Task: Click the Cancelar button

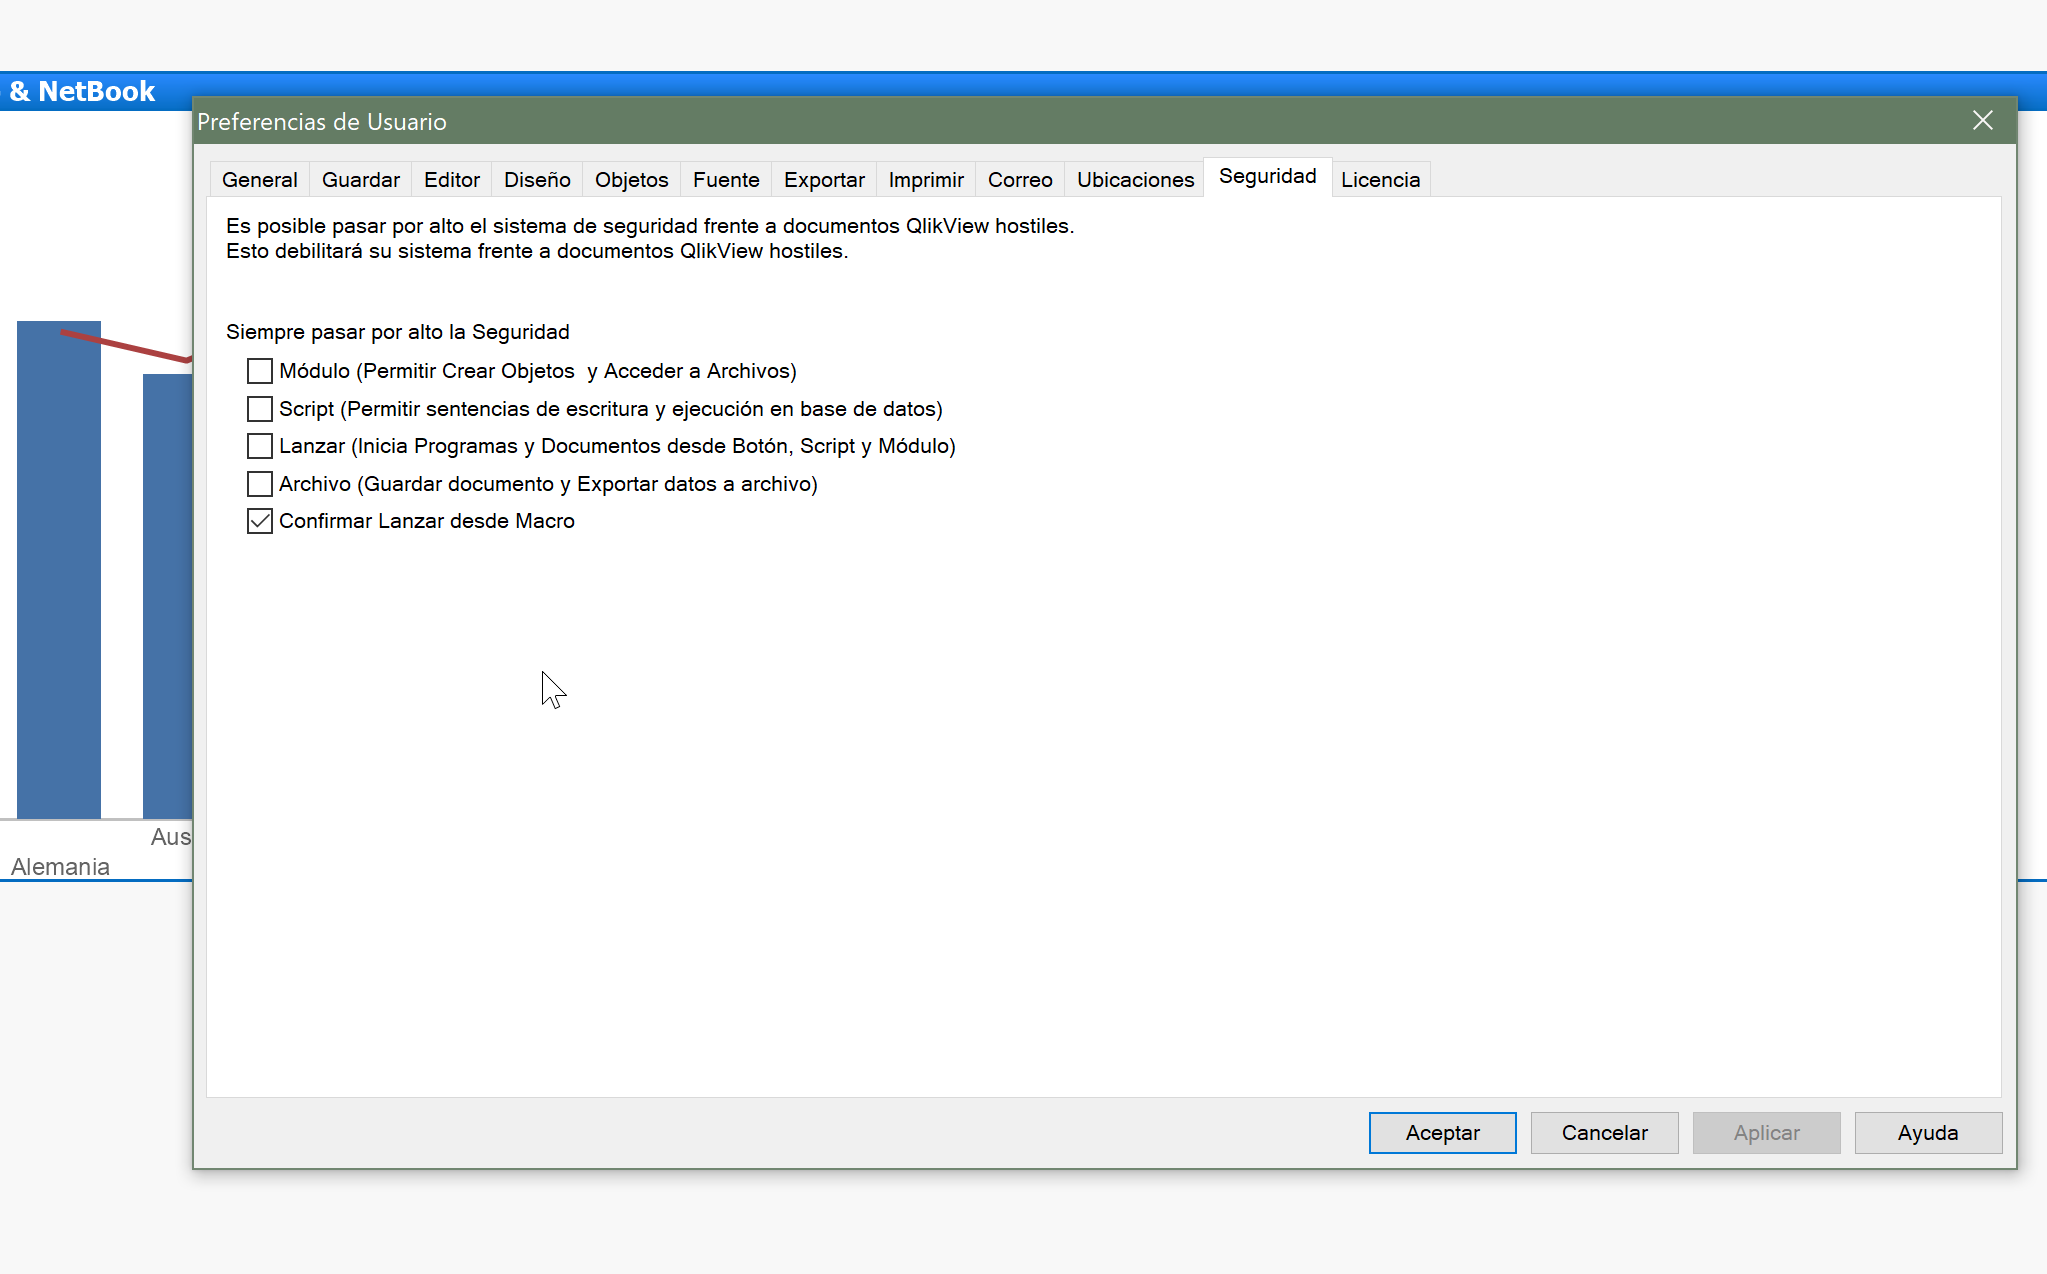Action: tap(1604, 1133)
